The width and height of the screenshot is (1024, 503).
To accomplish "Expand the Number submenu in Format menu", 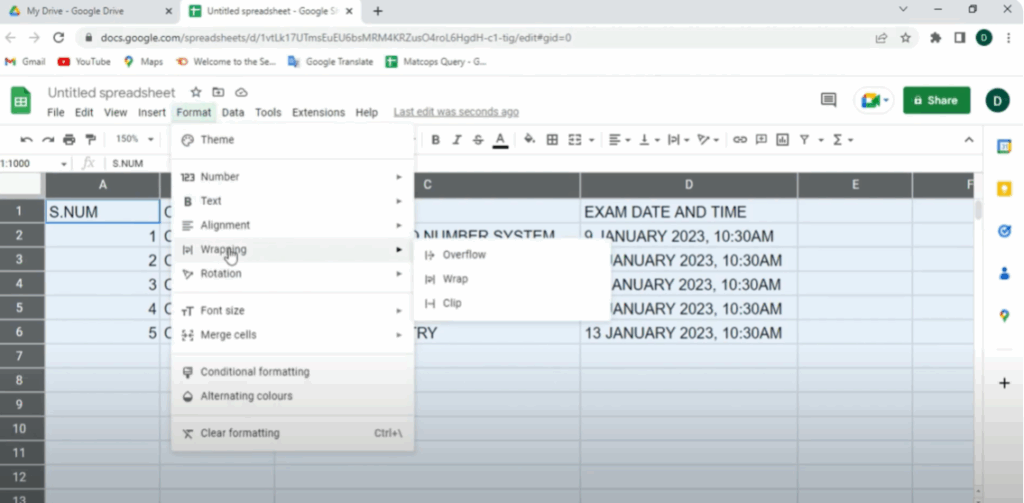I will 291,177.
